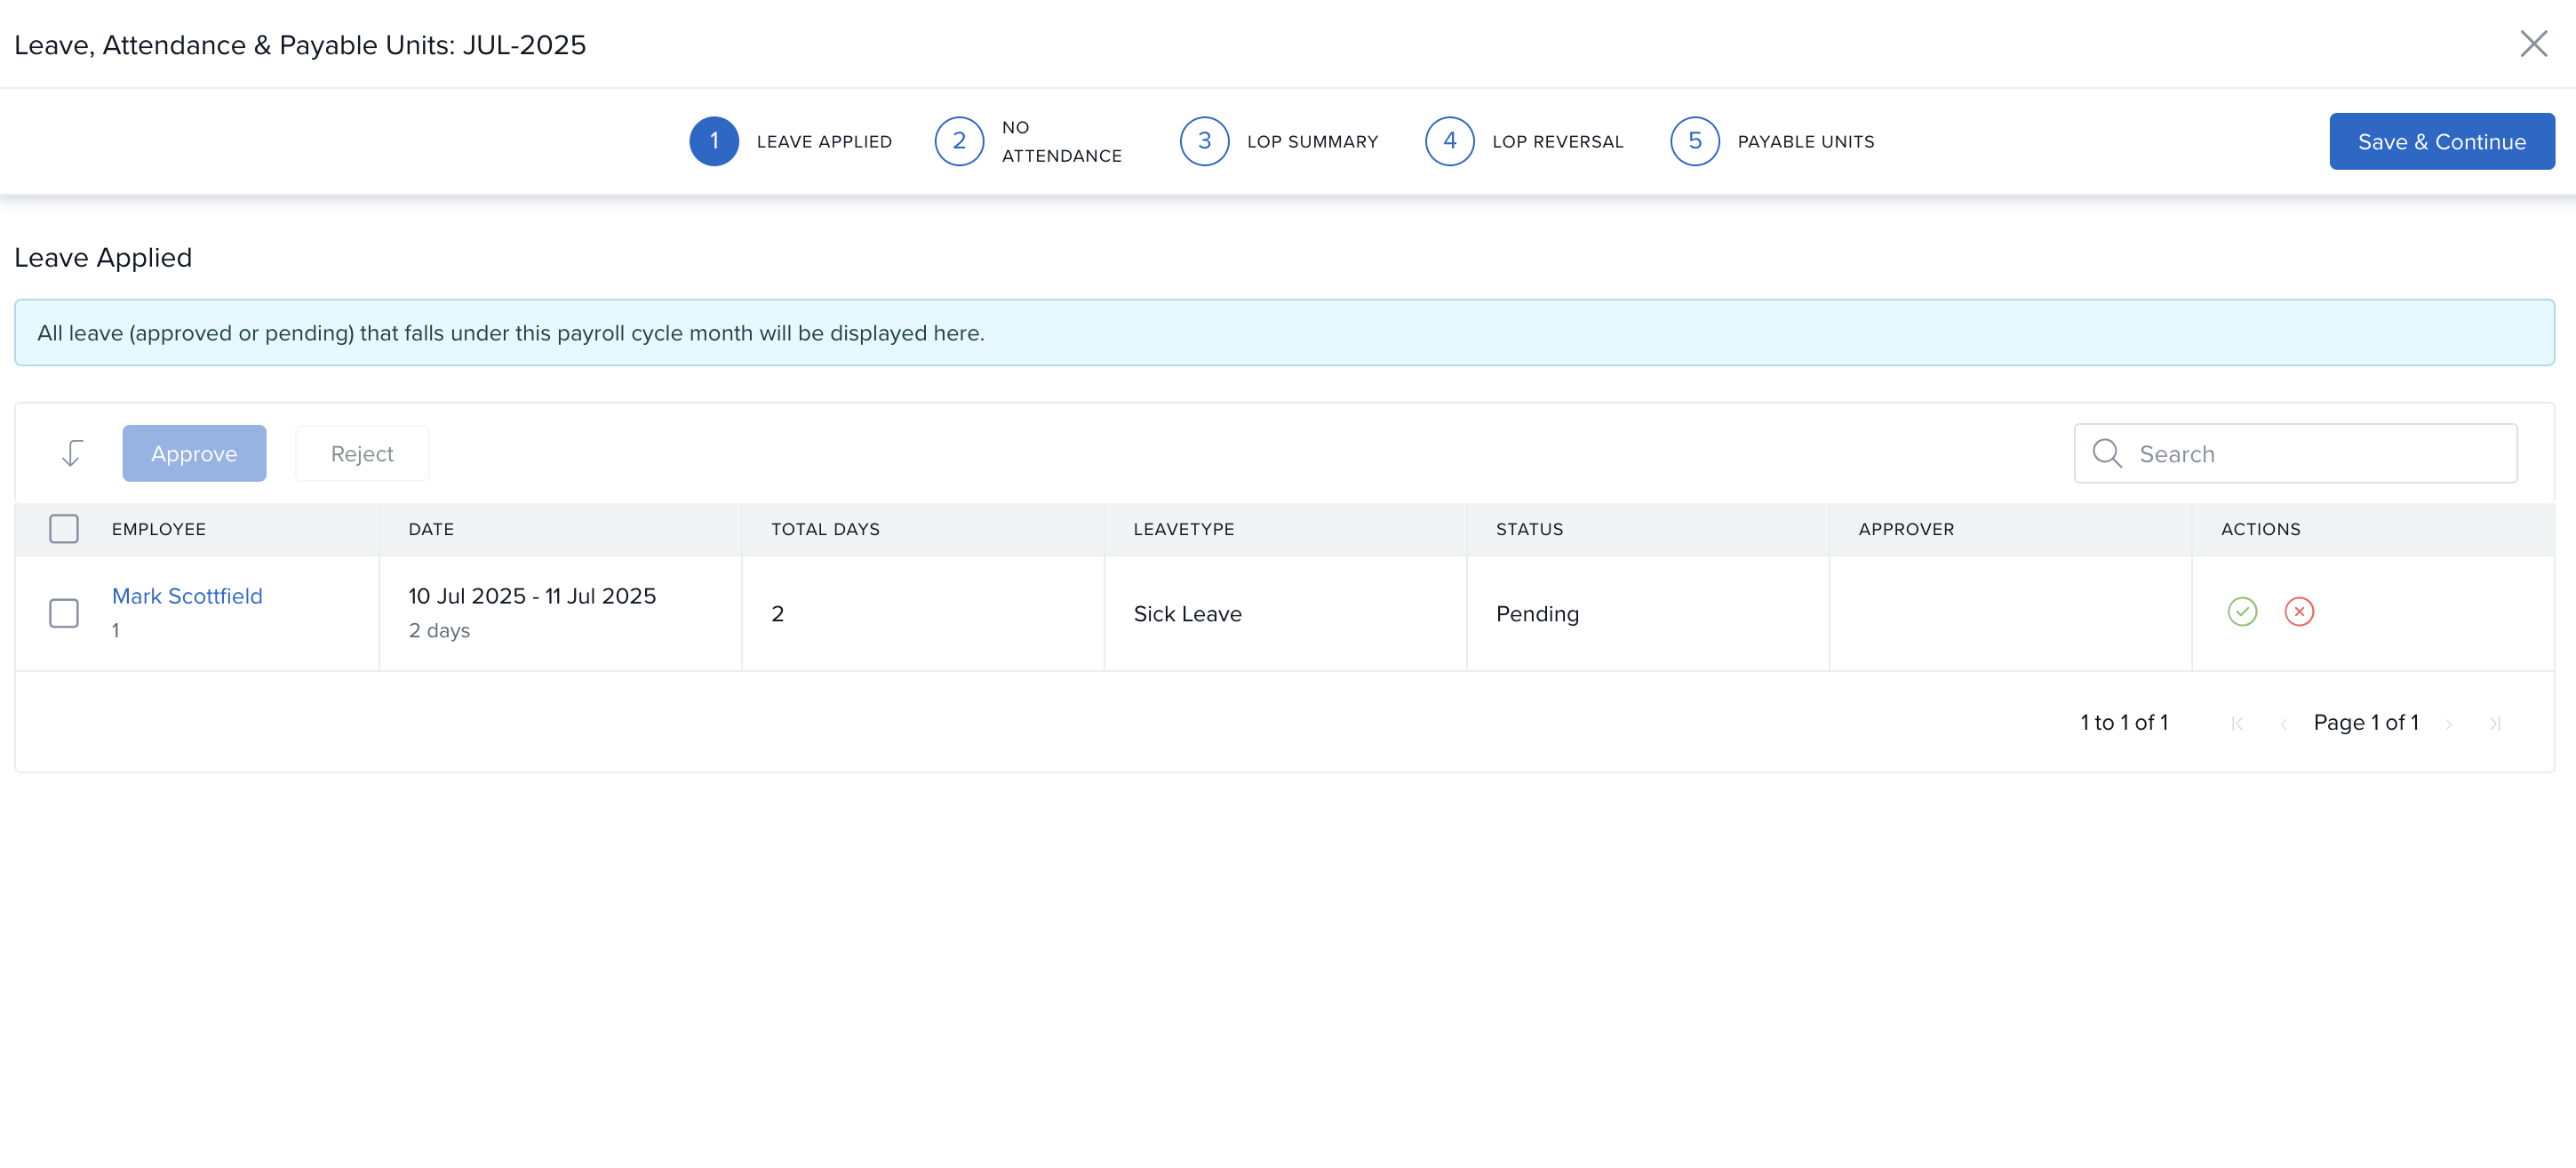Check the select-all checkbox in header

64,529
